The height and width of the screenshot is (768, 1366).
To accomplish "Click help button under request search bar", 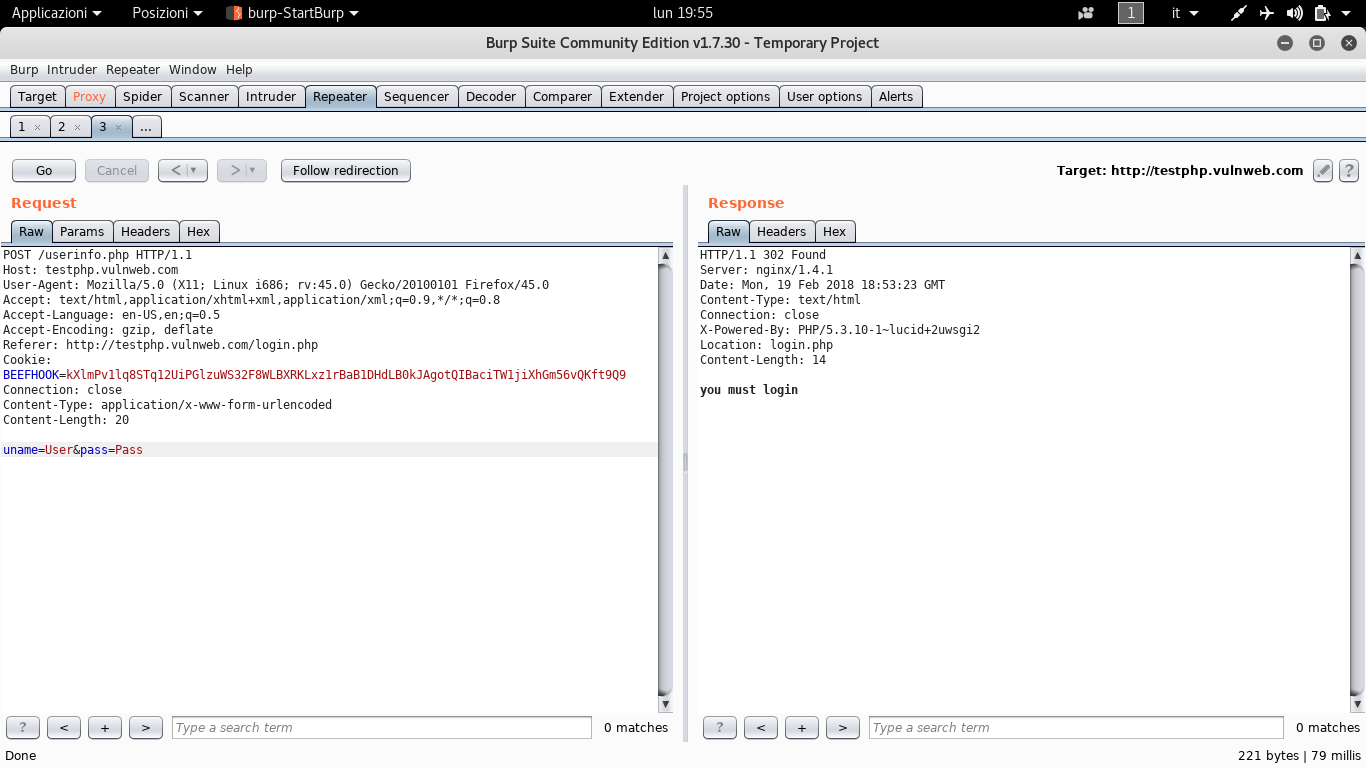I will pyautogui.click(x=23, y=727).
